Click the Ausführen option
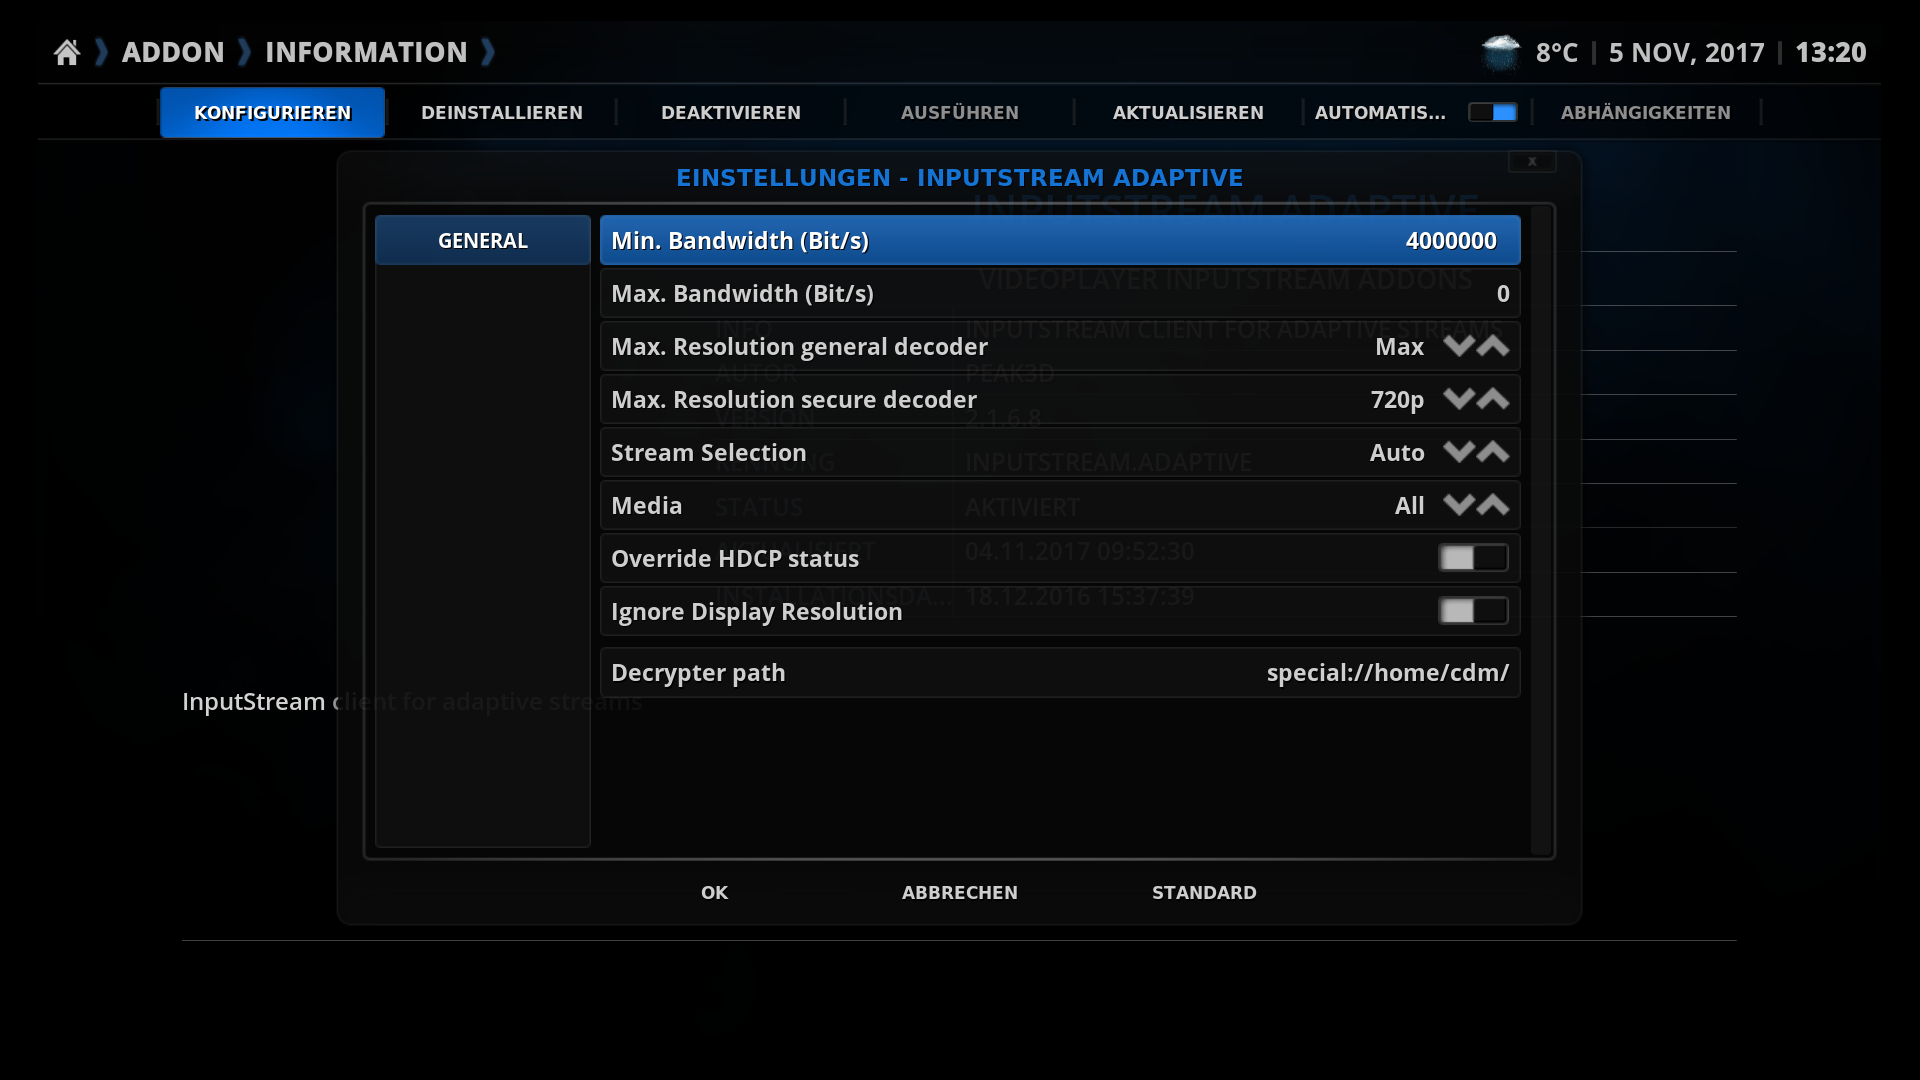Screen dimensions: 1920x1080 point(960,112)
